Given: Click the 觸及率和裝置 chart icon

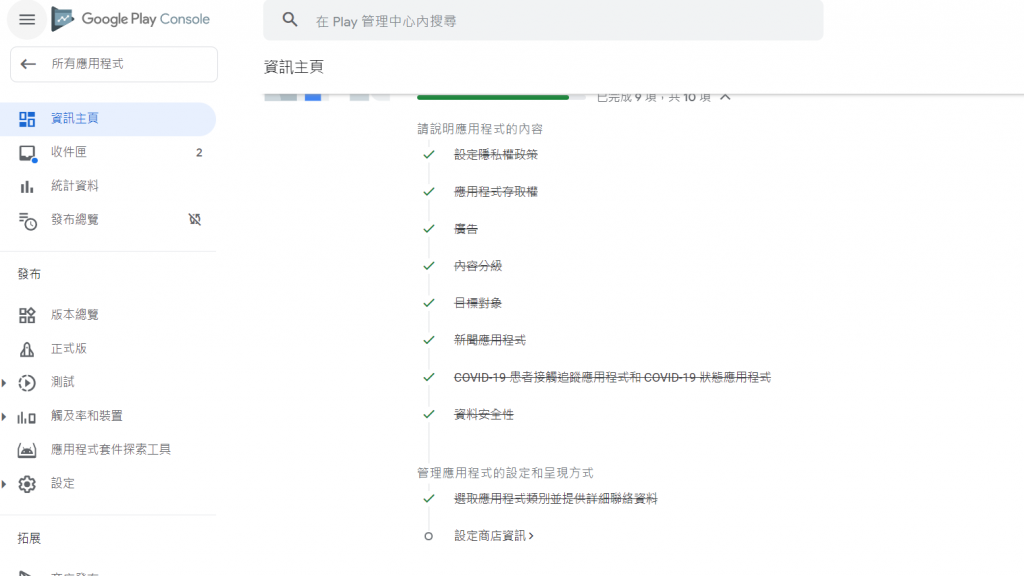Looking at the screenshot, I should pos(27,417).
